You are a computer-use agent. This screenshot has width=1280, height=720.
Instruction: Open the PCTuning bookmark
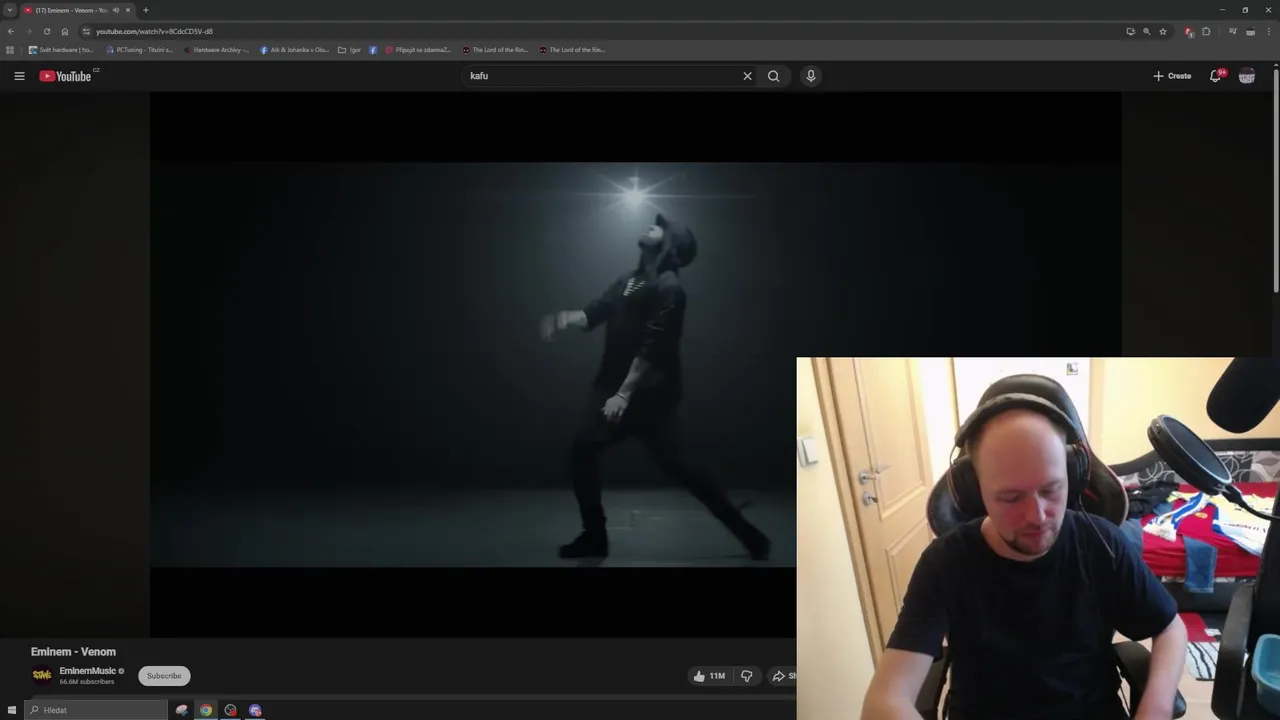[x=140, y=49]
